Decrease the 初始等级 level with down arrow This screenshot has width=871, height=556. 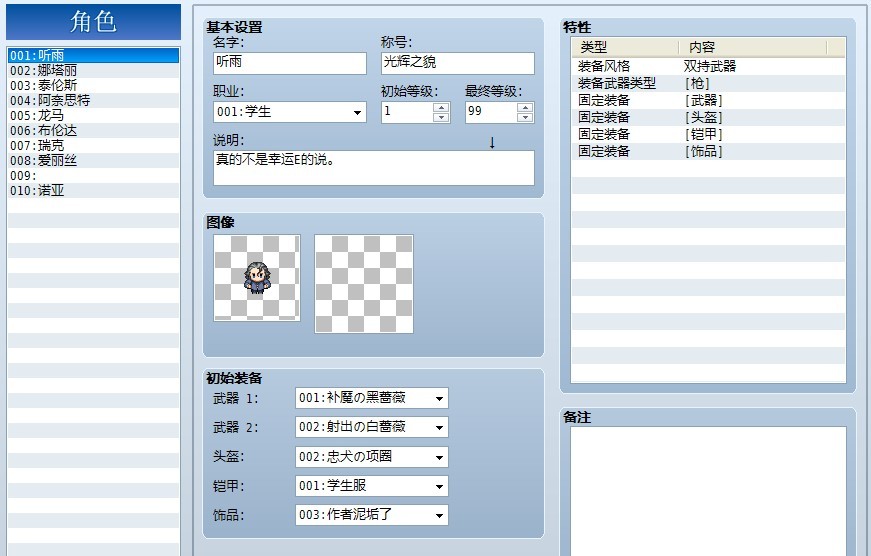441,117
